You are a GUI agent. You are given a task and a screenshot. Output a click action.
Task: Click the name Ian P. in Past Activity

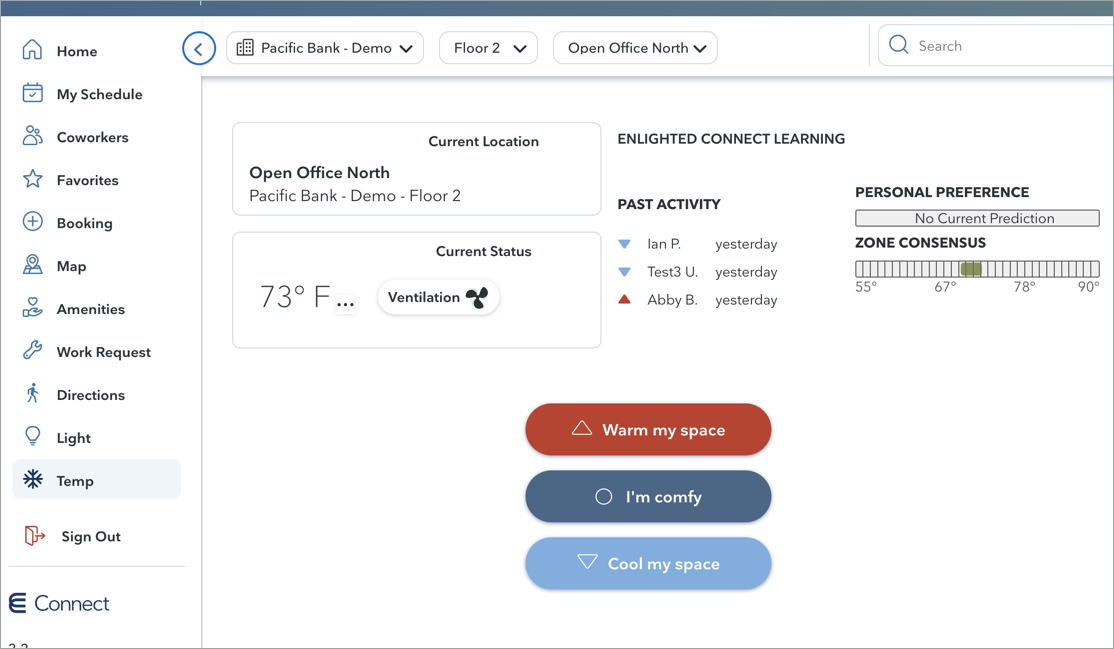pos(664,244)
